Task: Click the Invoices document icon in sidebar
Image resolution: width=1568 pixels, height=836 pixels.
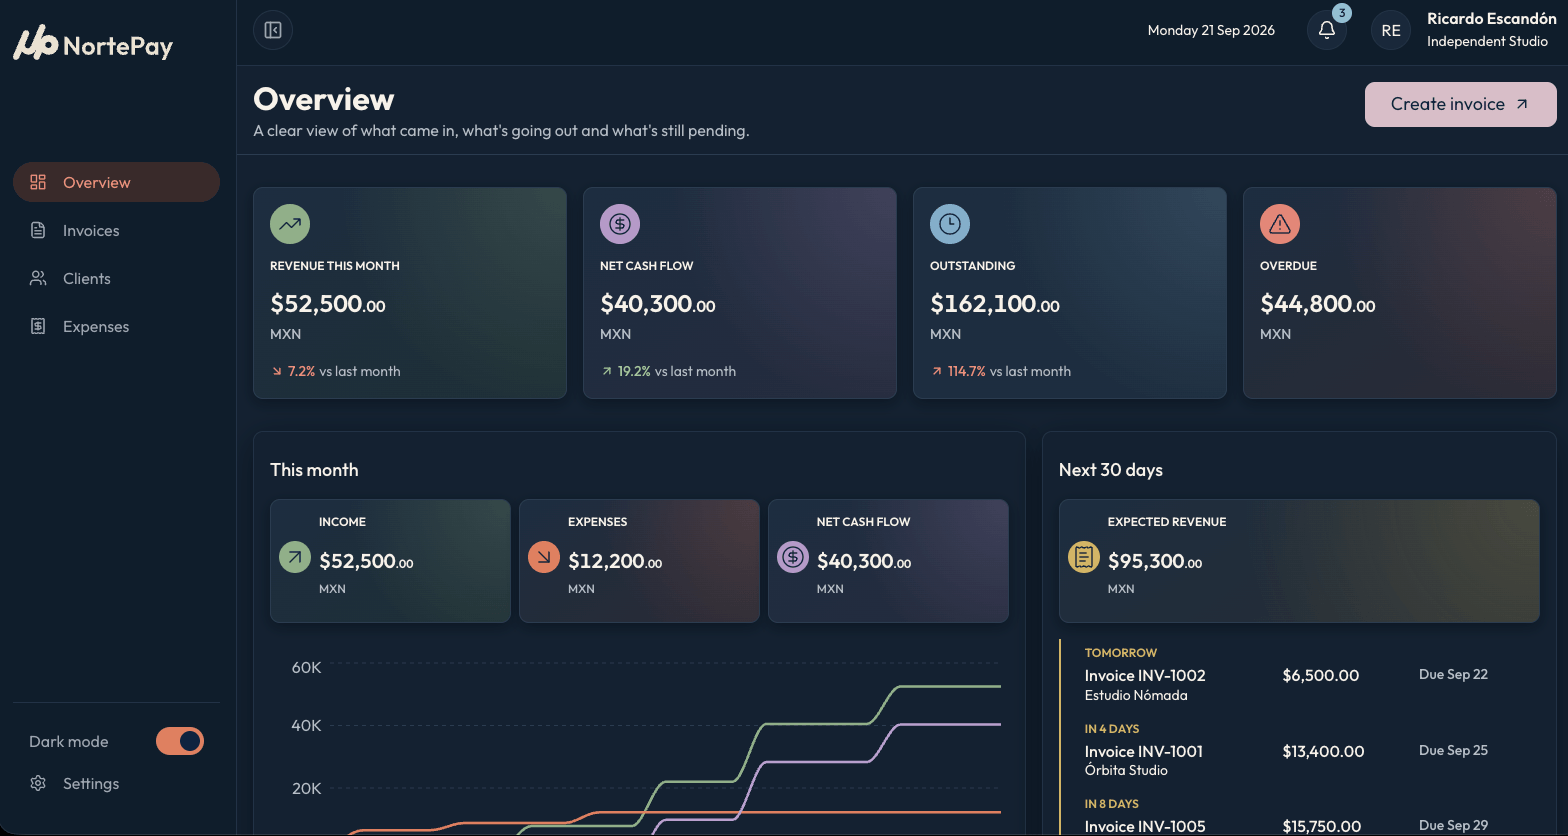Action: pos(38,230)
